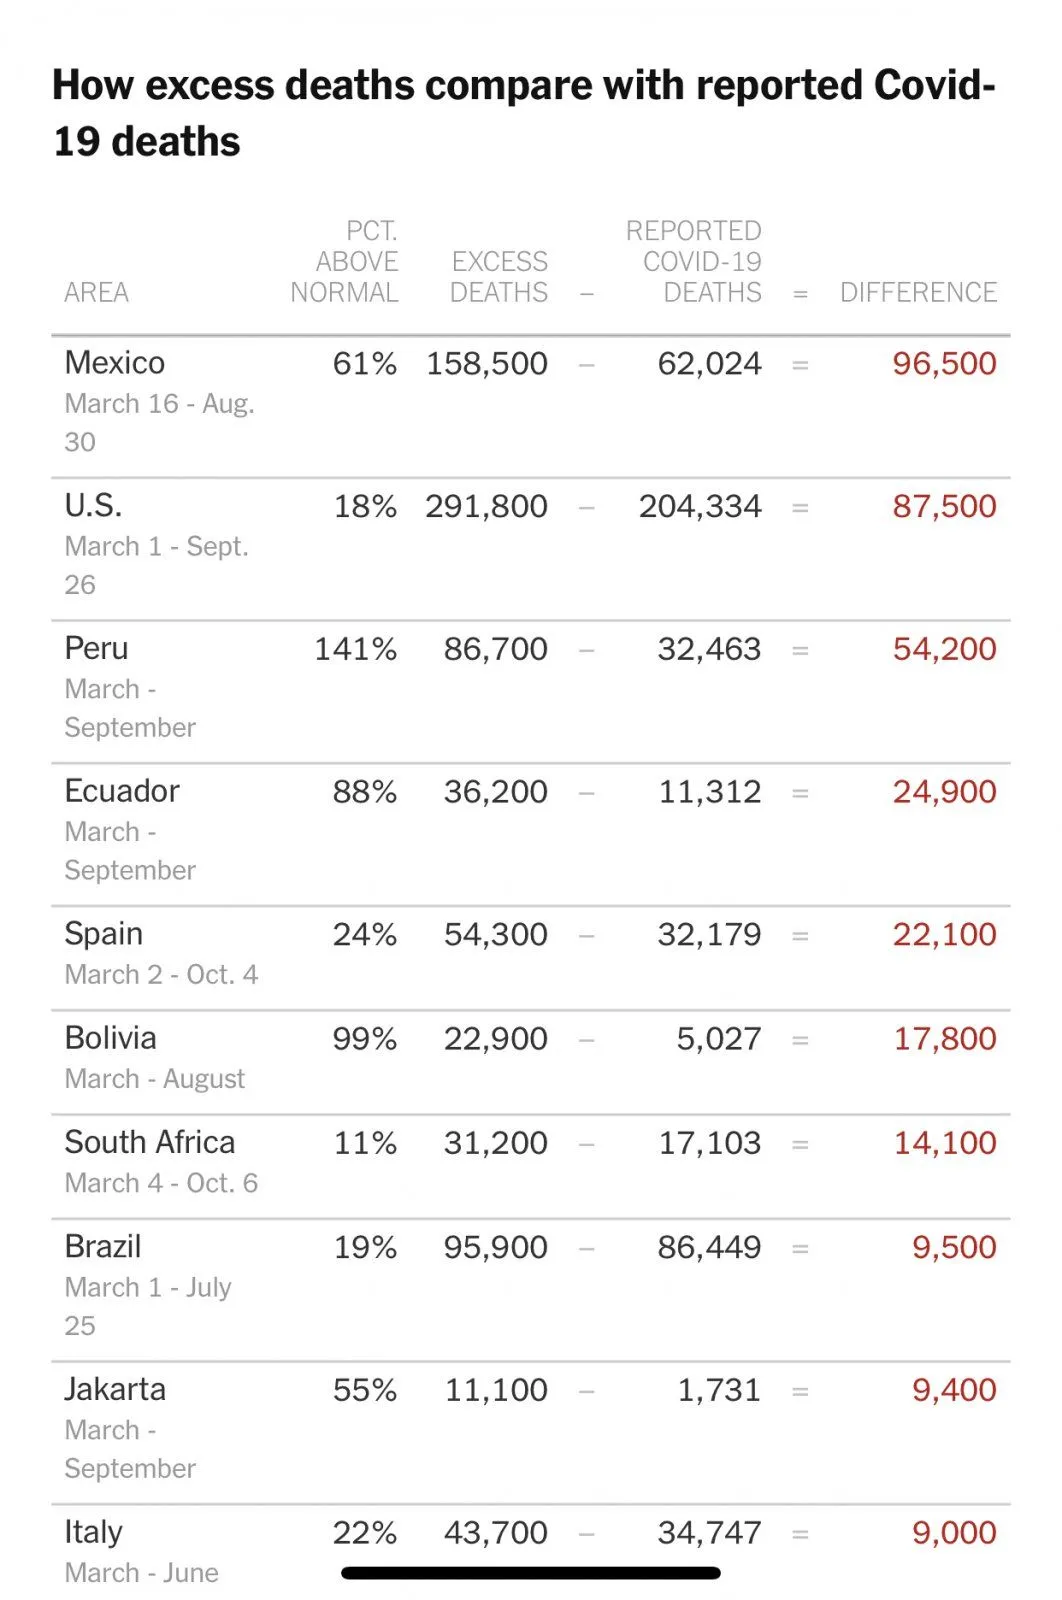Select the U.S. row name
Viewport: 1062px width, 1600px height.
pos(94,506)
